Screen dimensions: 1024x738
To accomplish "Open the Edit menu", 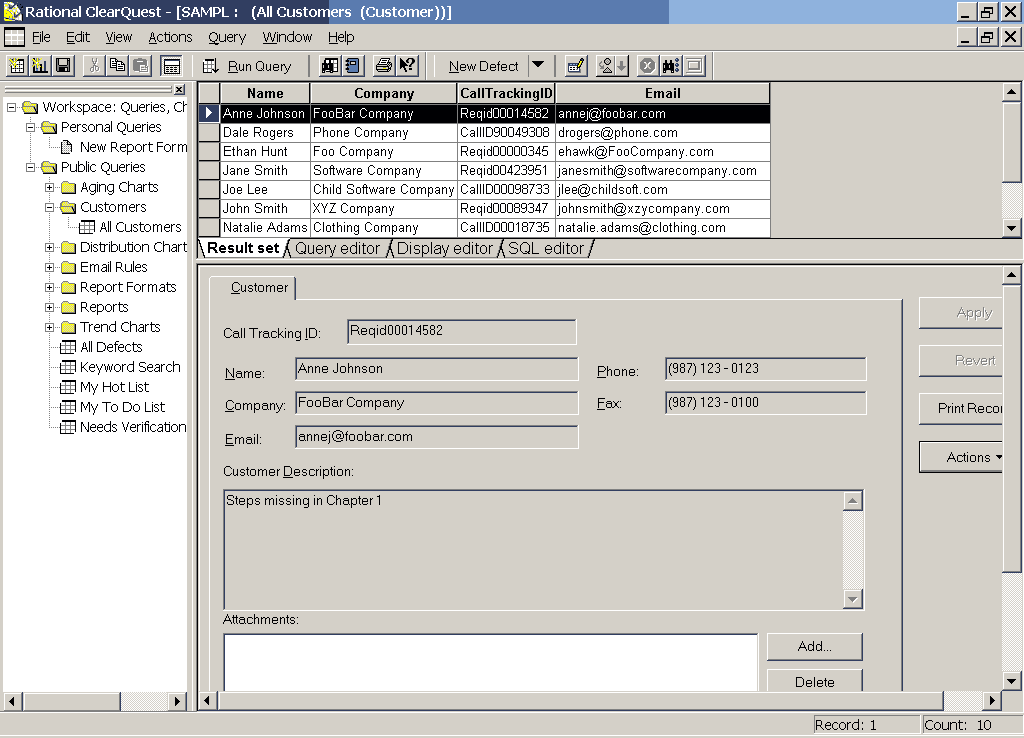I will 78,37.
